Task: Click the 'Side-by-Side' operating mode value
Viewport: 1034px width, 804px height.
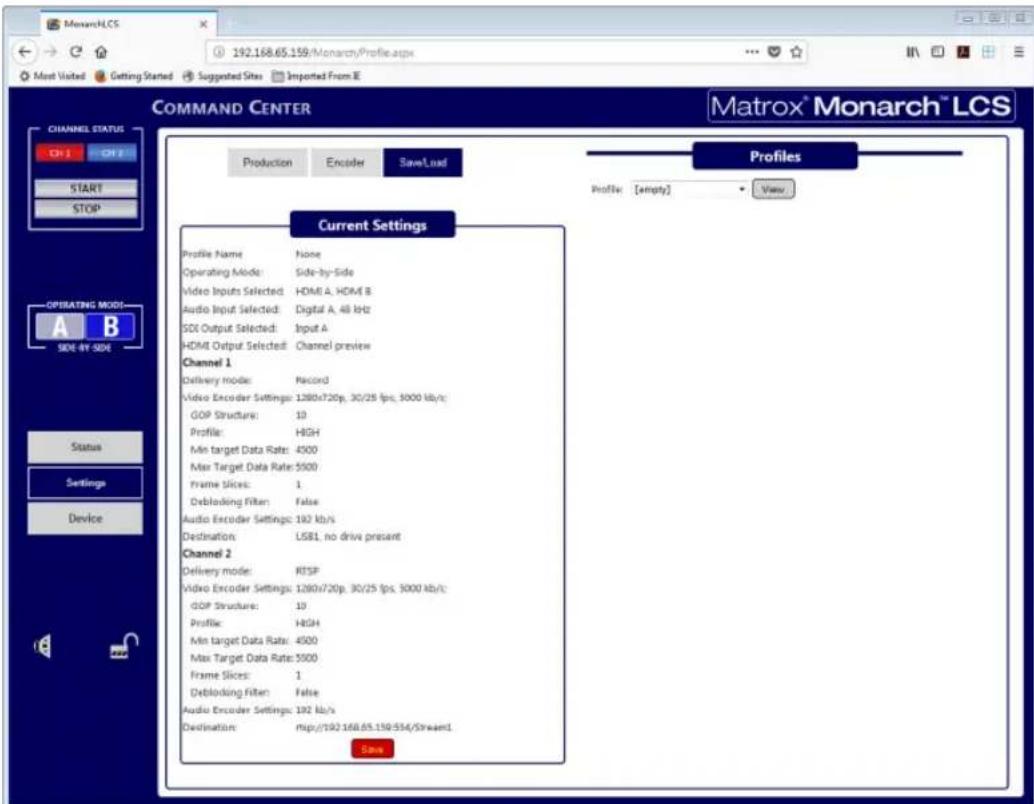Action: [x=324, y=272]
